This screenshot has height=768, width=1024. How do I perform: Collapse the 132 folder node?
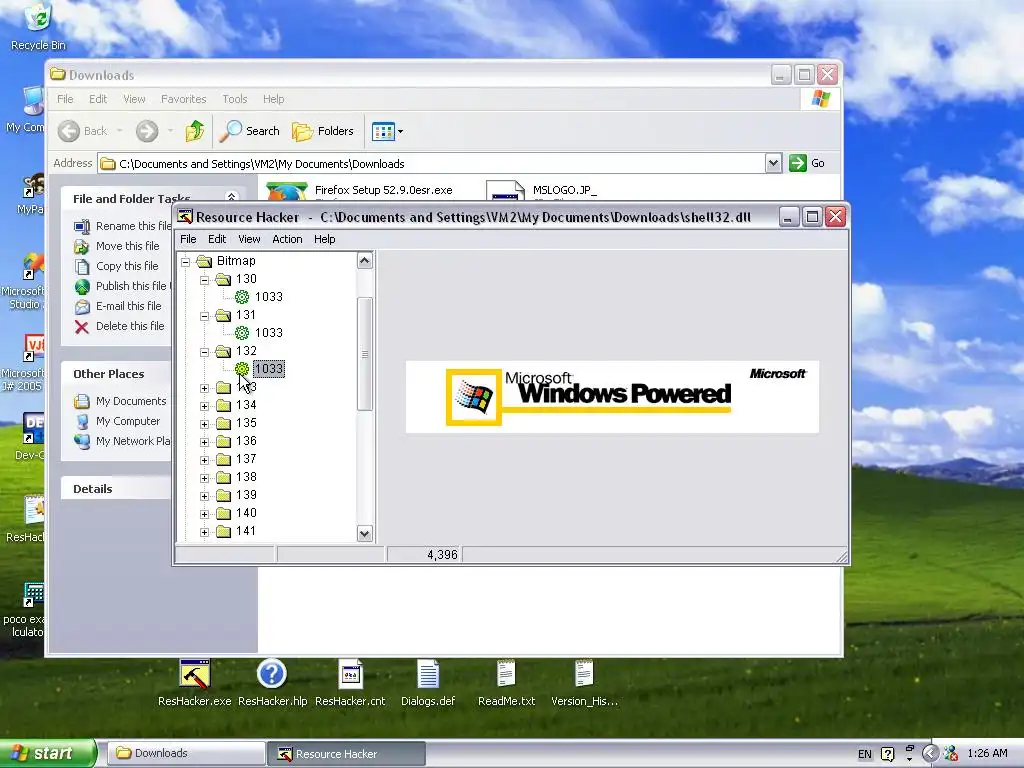click(204, 352)
